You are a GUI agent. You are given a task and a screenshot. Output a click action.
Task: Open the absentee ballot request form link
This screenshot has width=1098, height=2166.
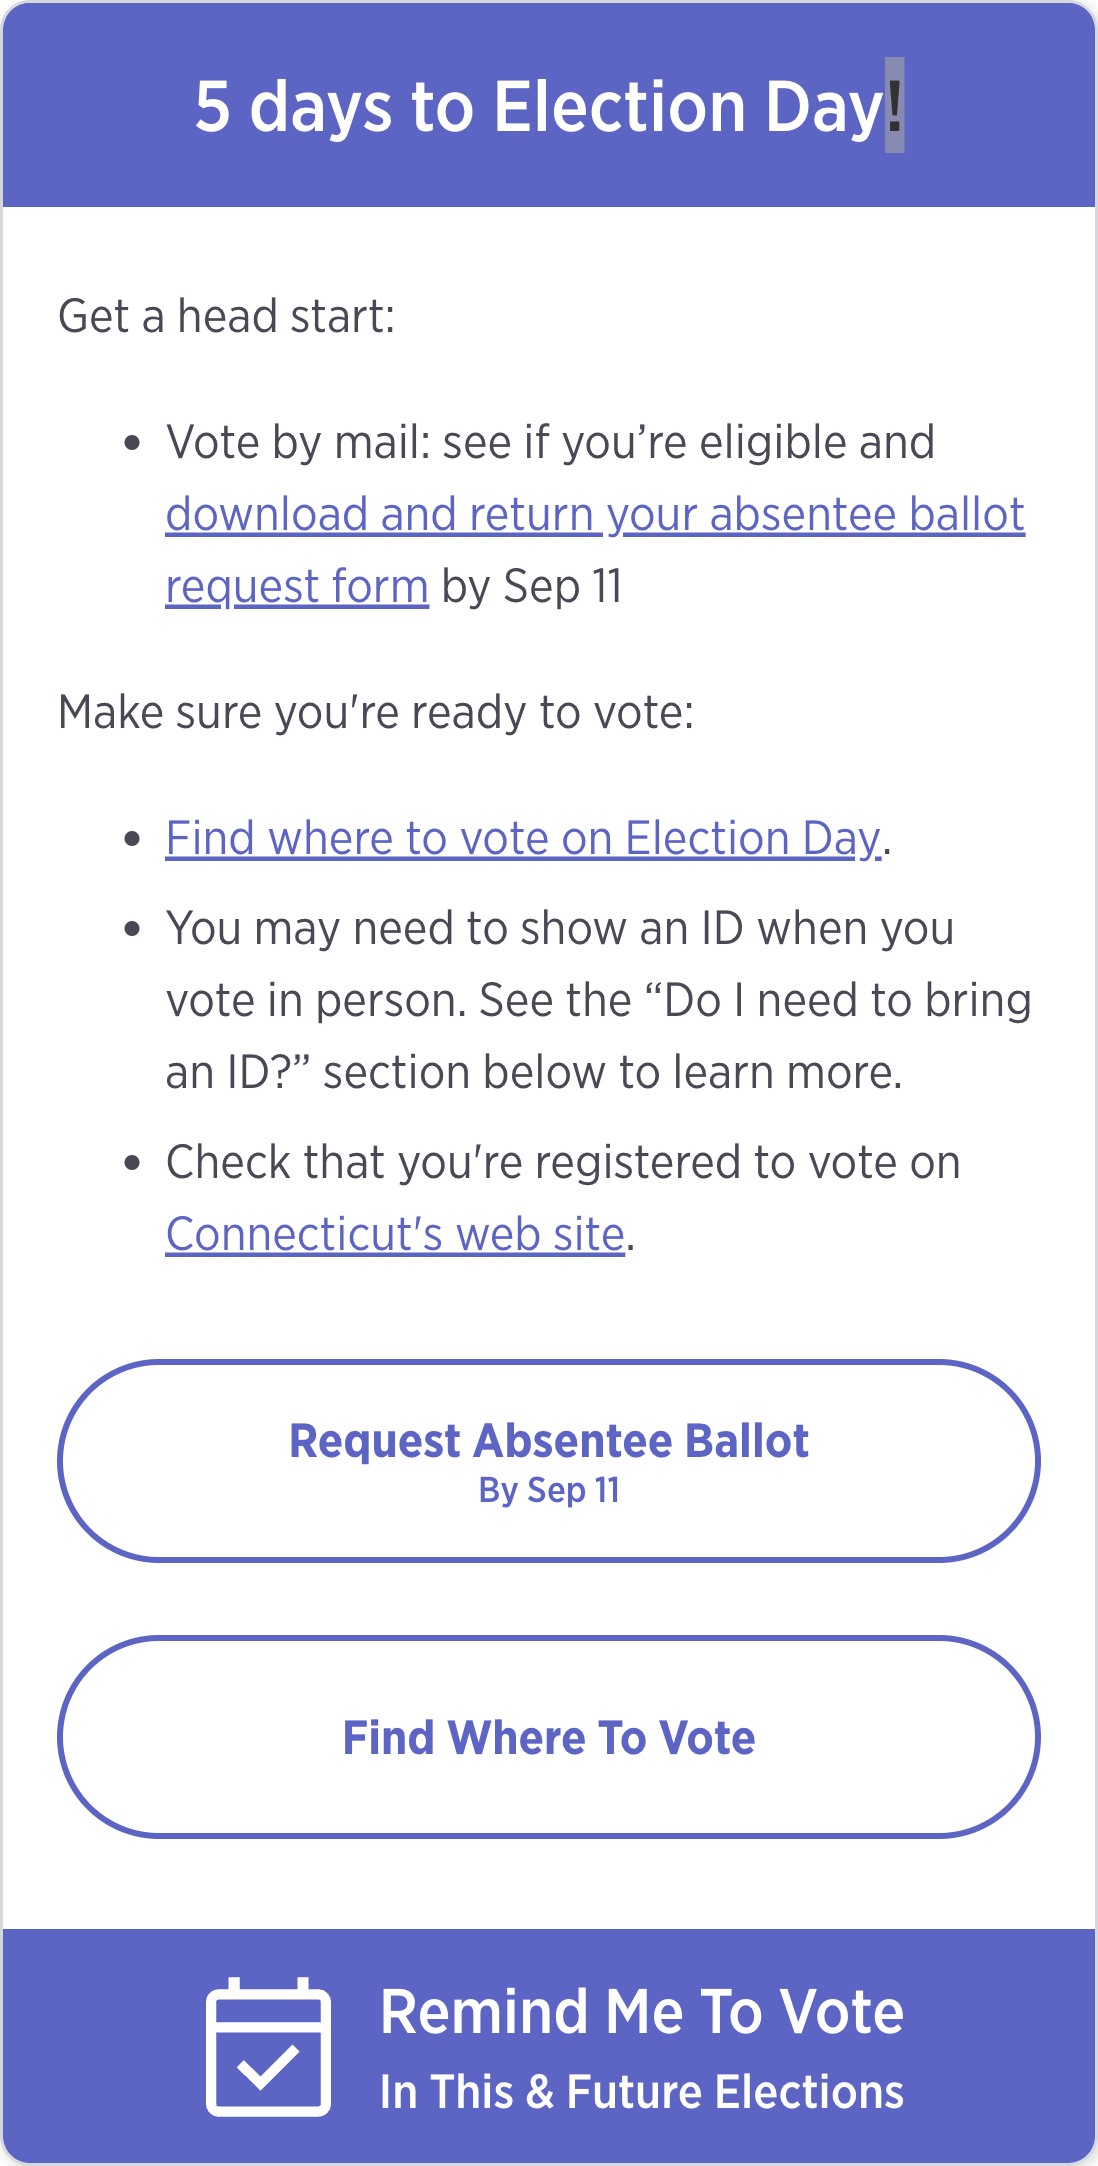click(594, 514)
